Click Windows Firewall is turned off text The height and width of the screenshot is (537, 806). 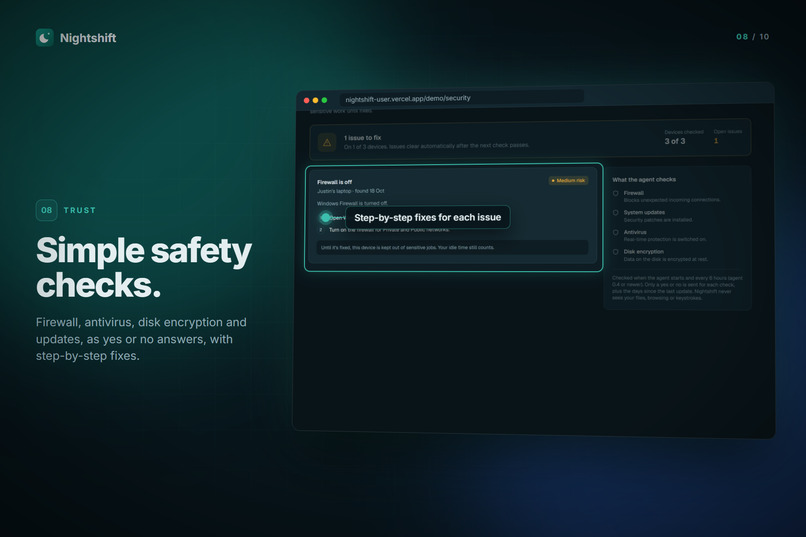pyautogui.click(x=352, y=203)
